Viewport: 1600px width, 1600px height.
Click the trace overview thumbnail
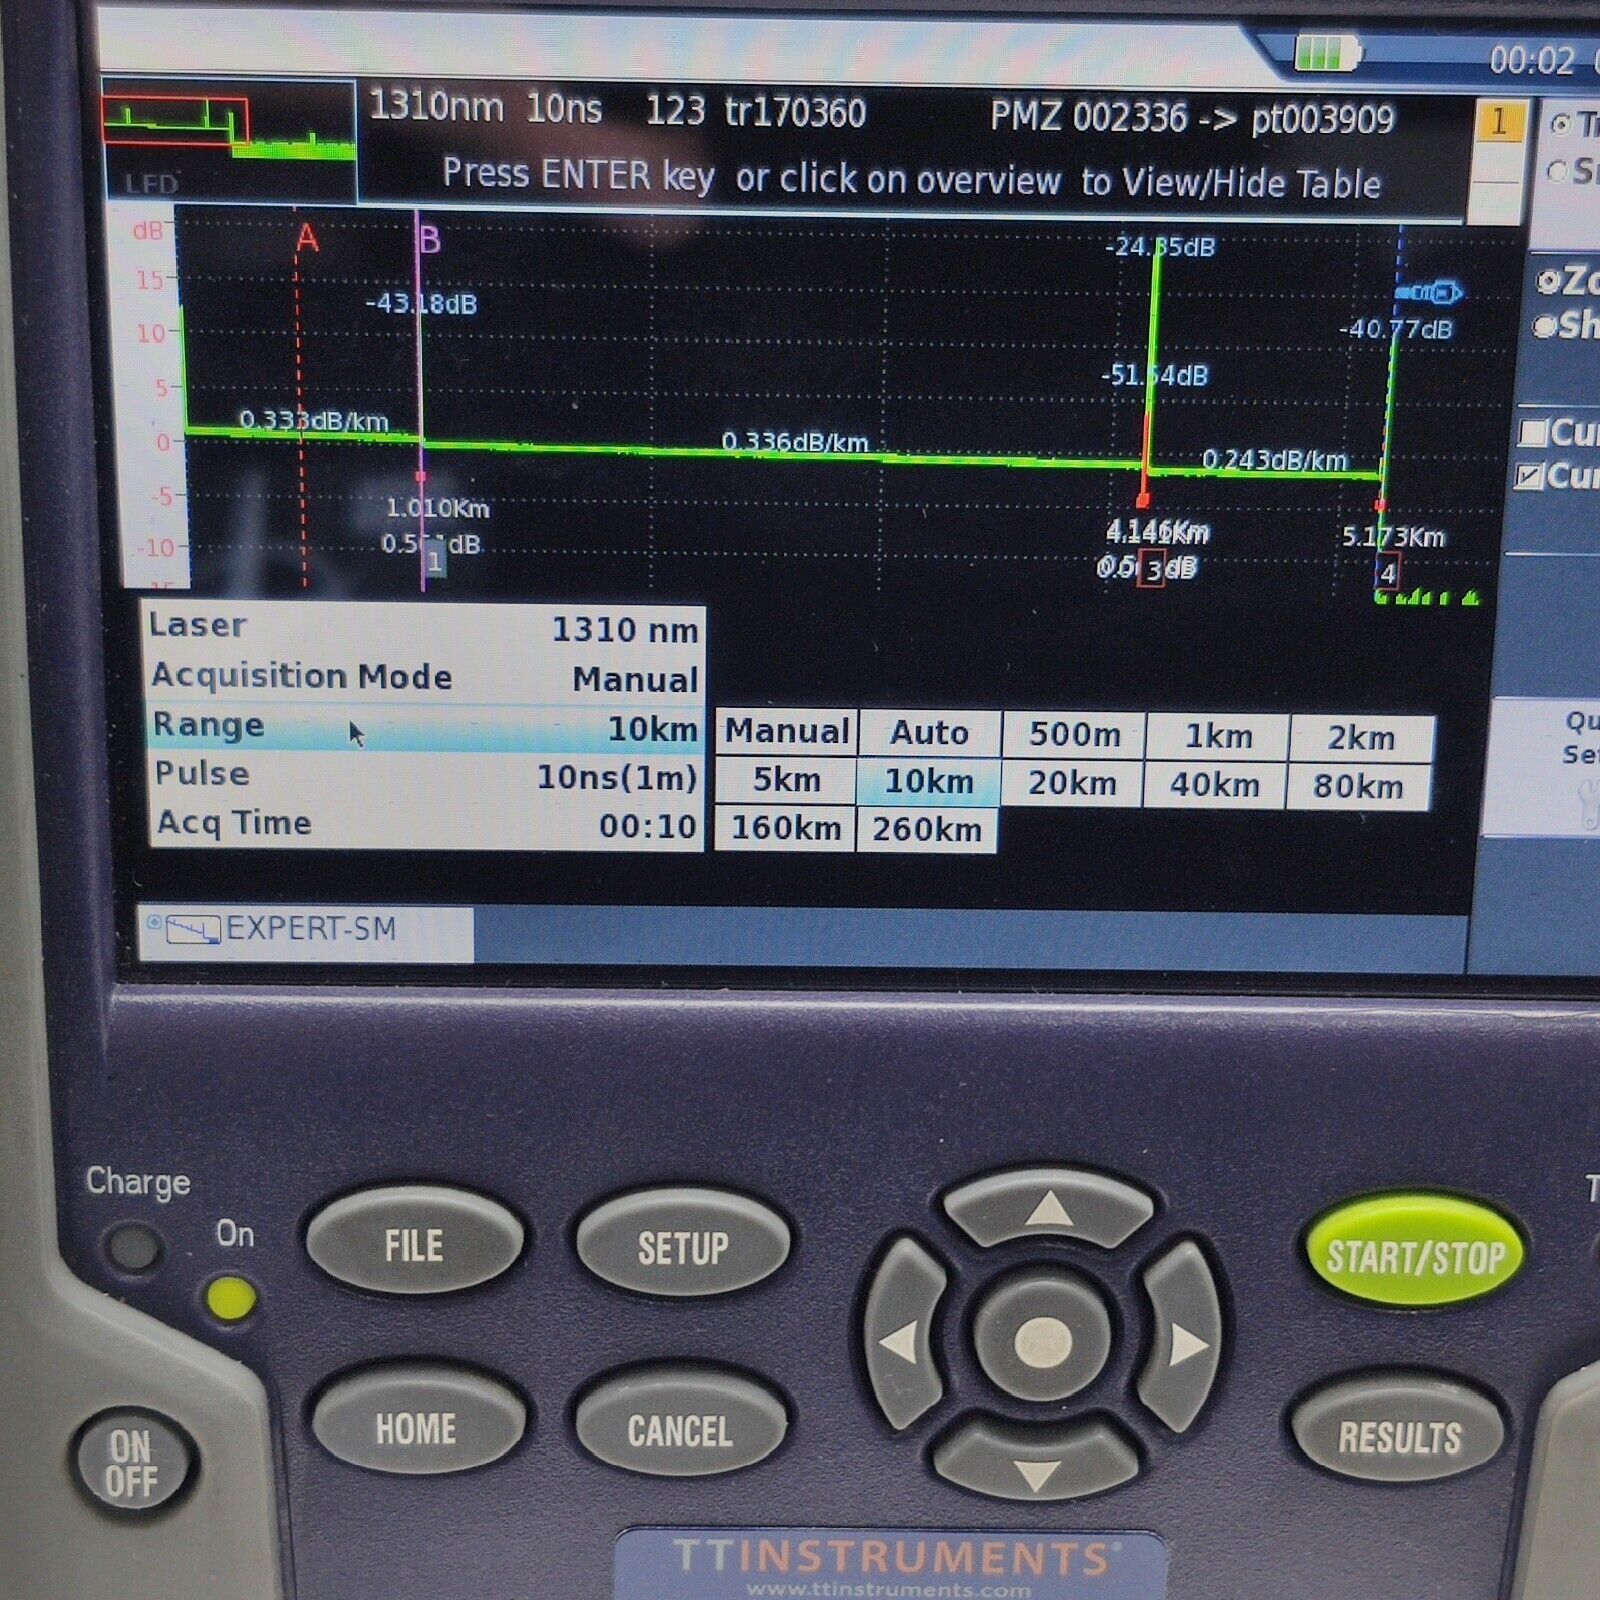229,140
